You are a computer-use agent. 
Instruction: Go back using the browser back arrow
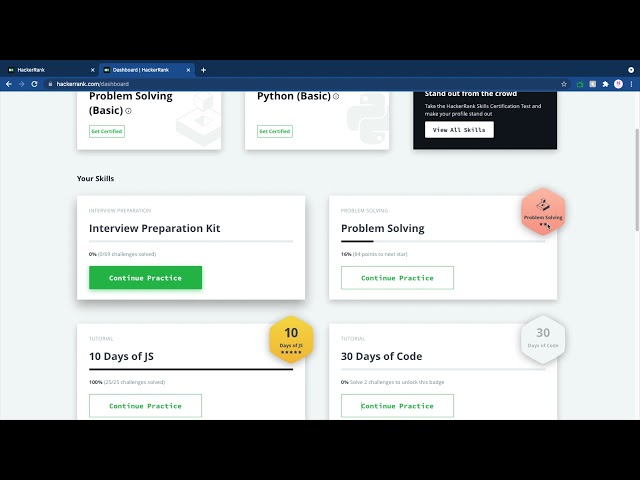[9, 84]
